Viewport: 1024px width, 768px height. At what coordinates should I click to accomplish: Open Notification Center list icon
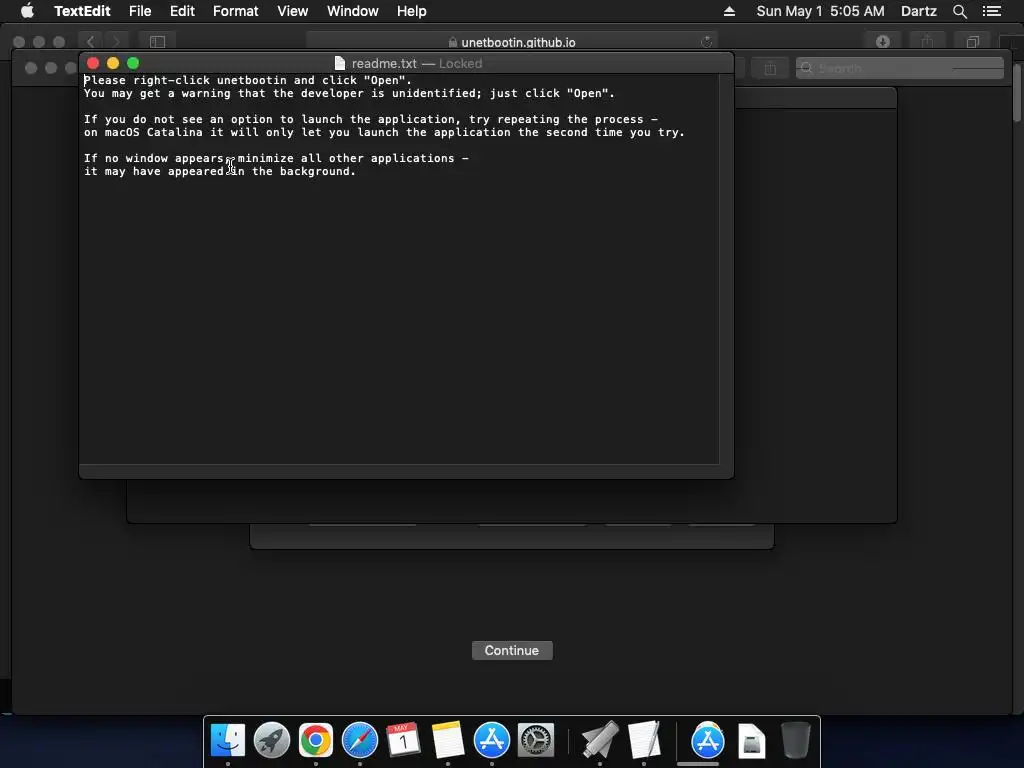[x=992, y=11]
